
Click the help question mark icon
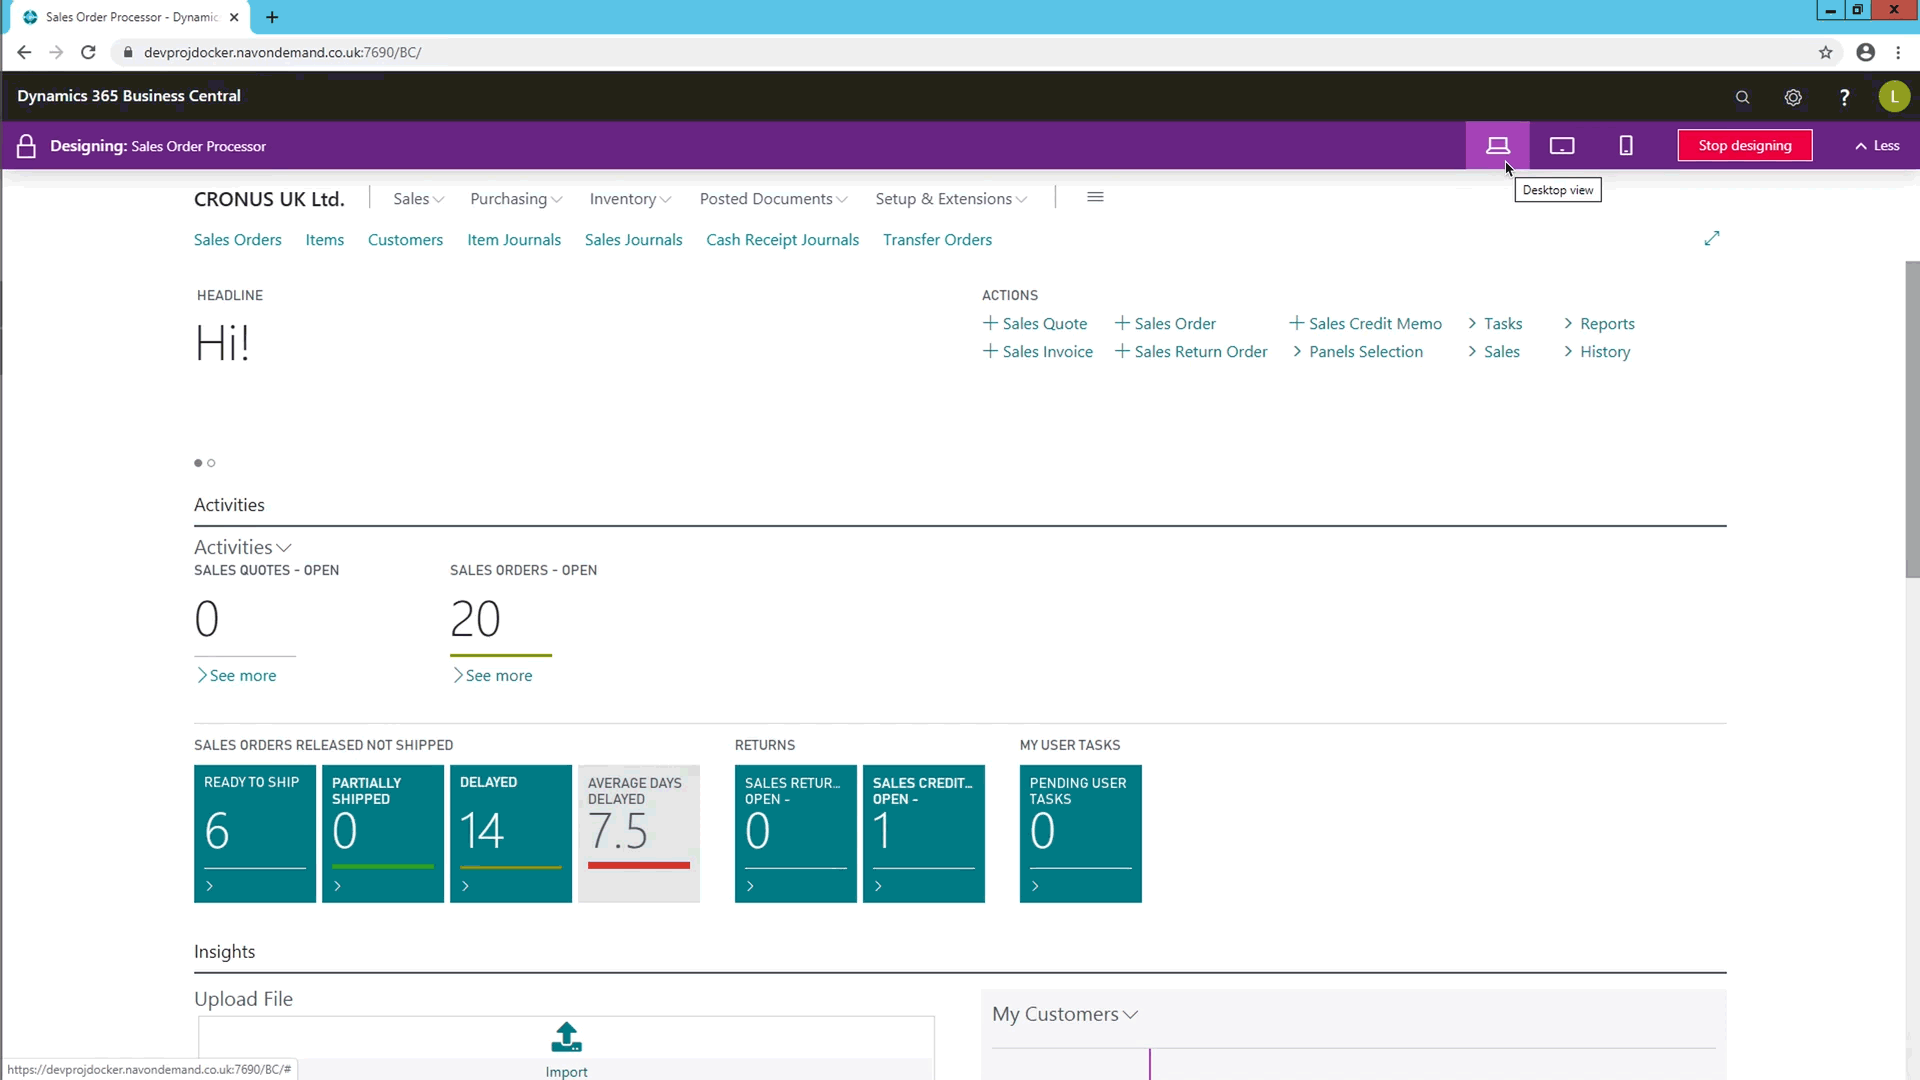click(1844, 95)
